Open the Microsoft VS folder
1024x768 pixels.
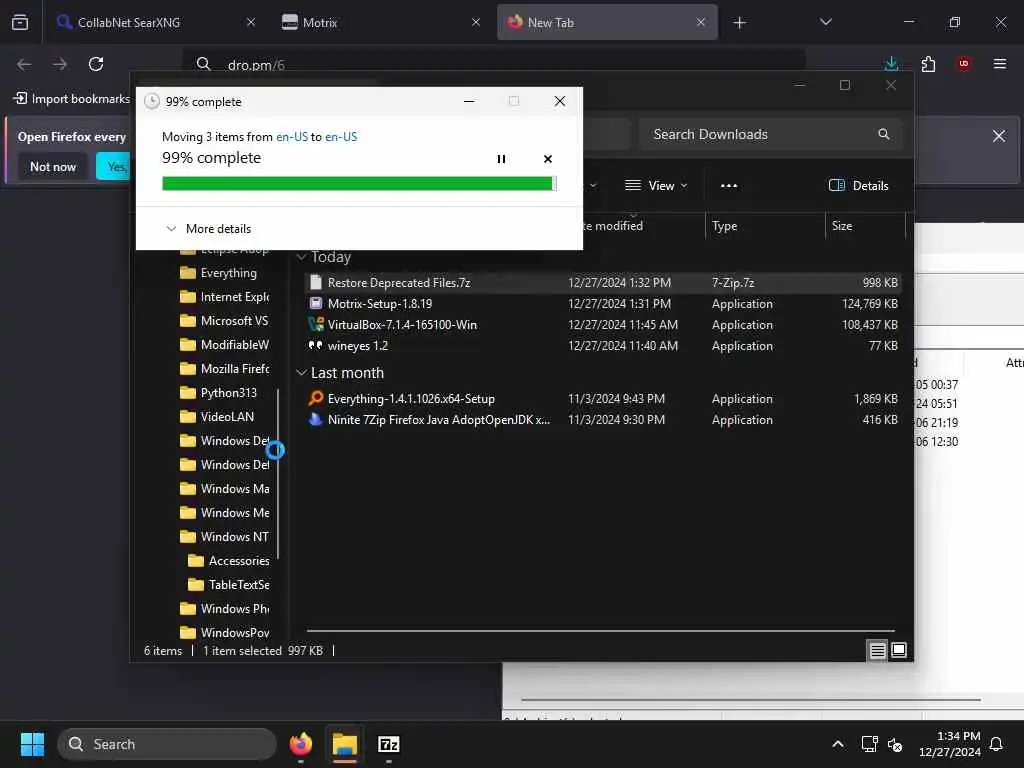point(224,321)
